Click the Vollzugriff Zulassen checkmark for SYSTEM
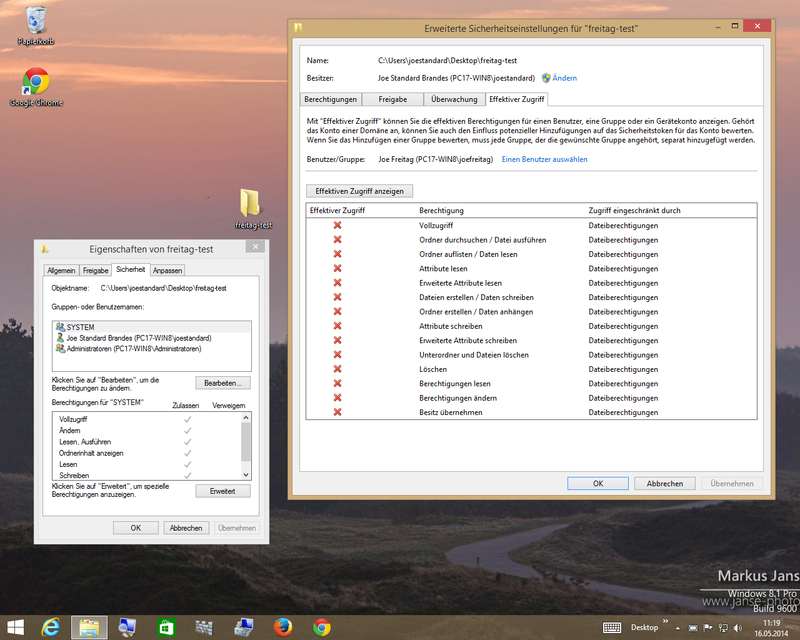The image size is (800, 640). pos(187,419)
